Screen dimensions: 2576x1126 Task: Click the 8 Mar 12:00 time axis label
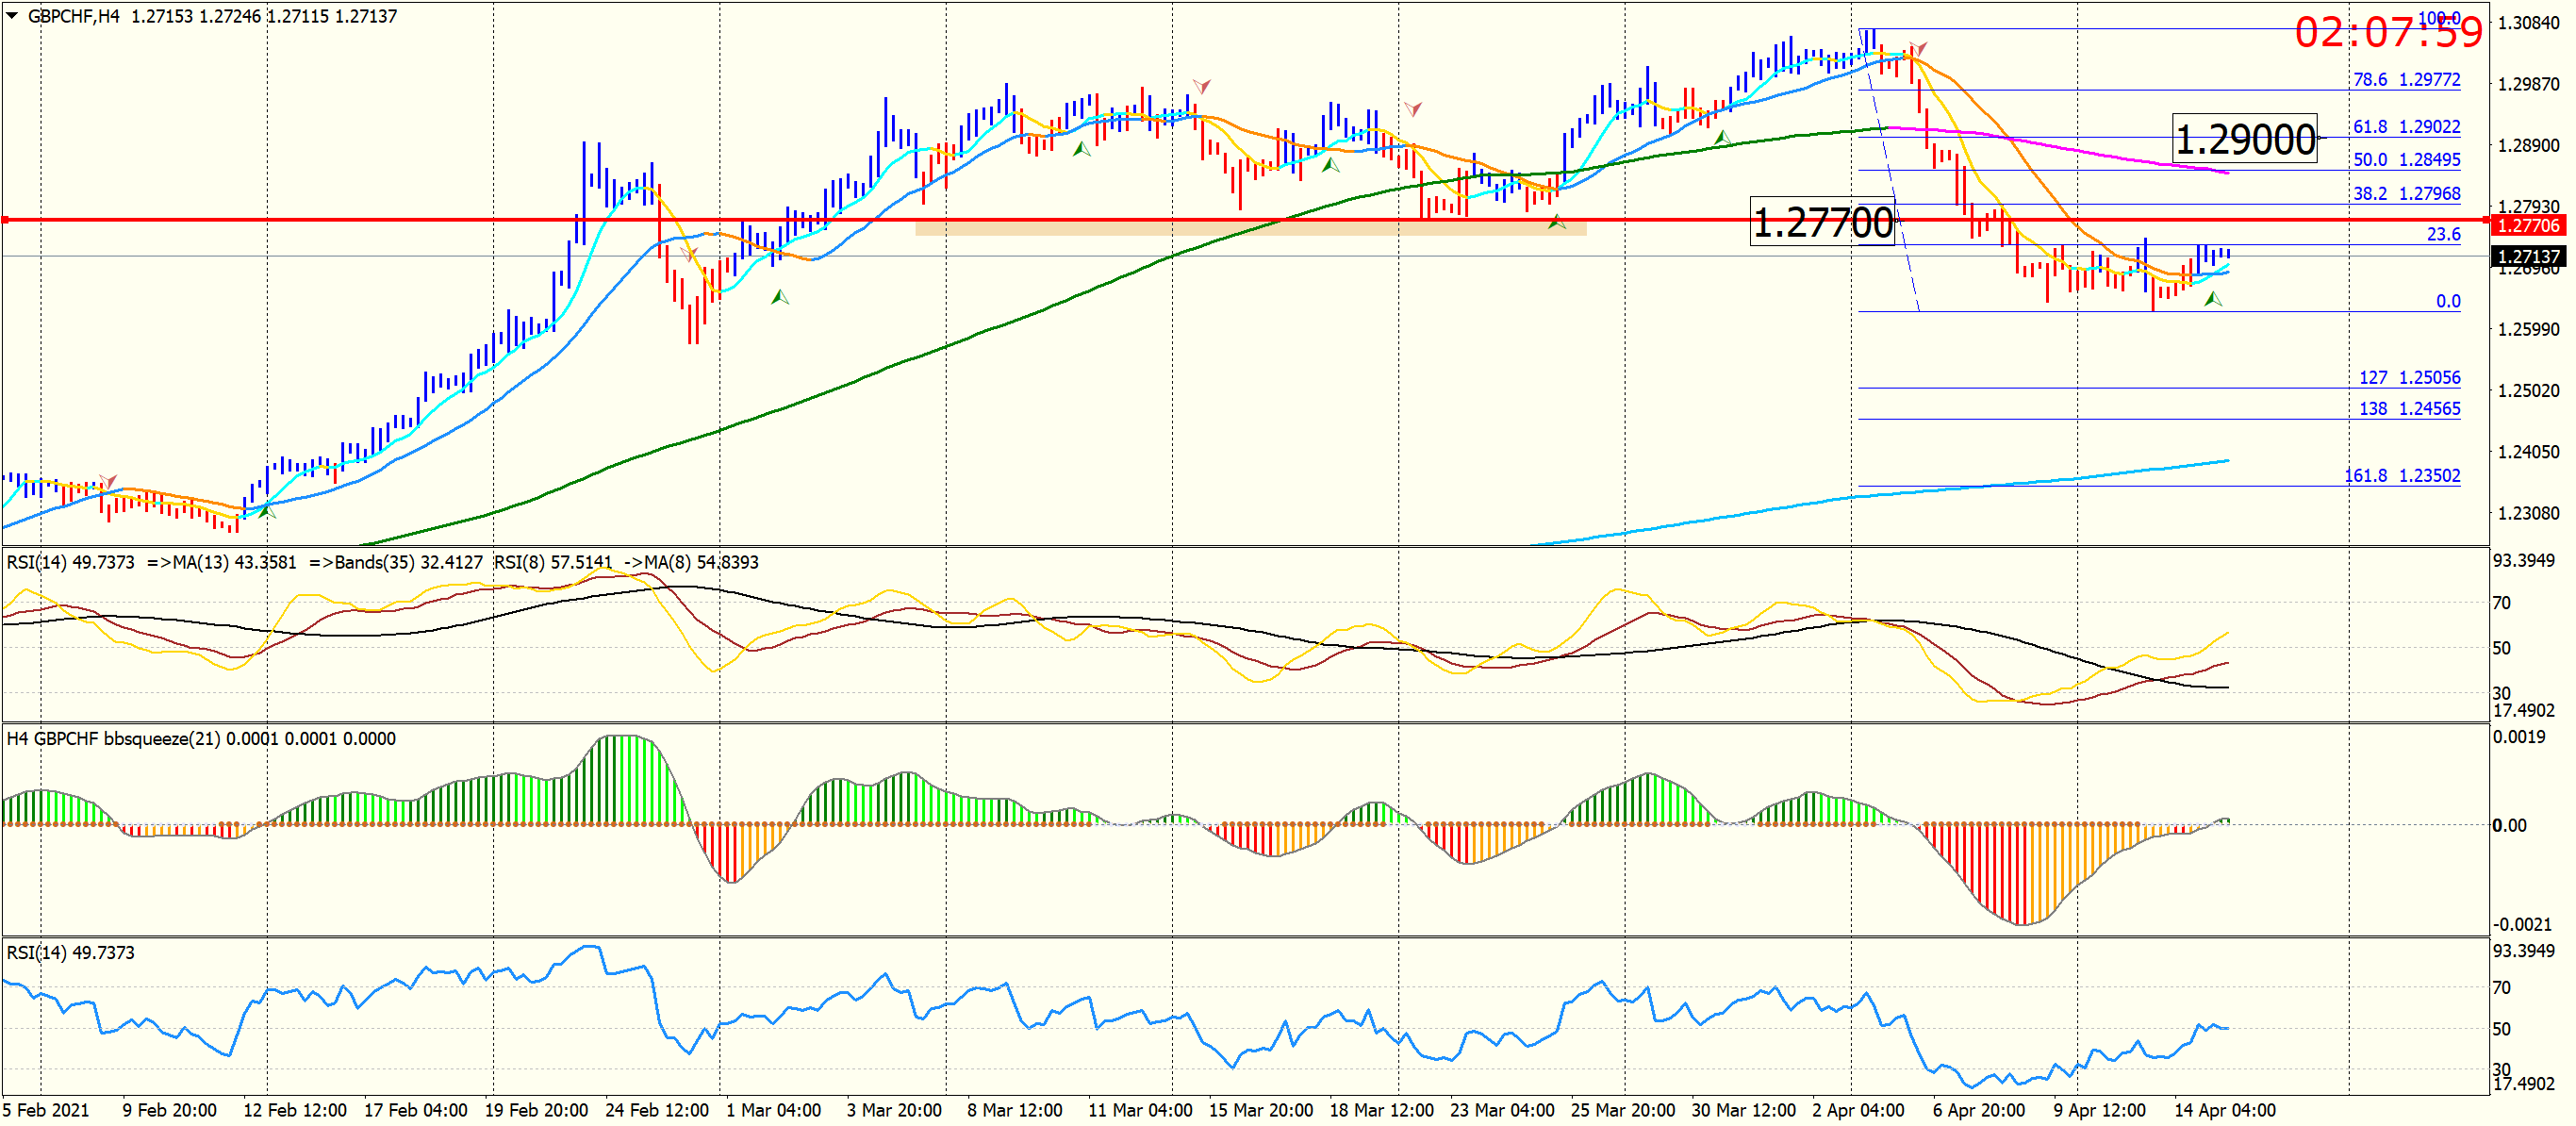pos(1014,1110)
